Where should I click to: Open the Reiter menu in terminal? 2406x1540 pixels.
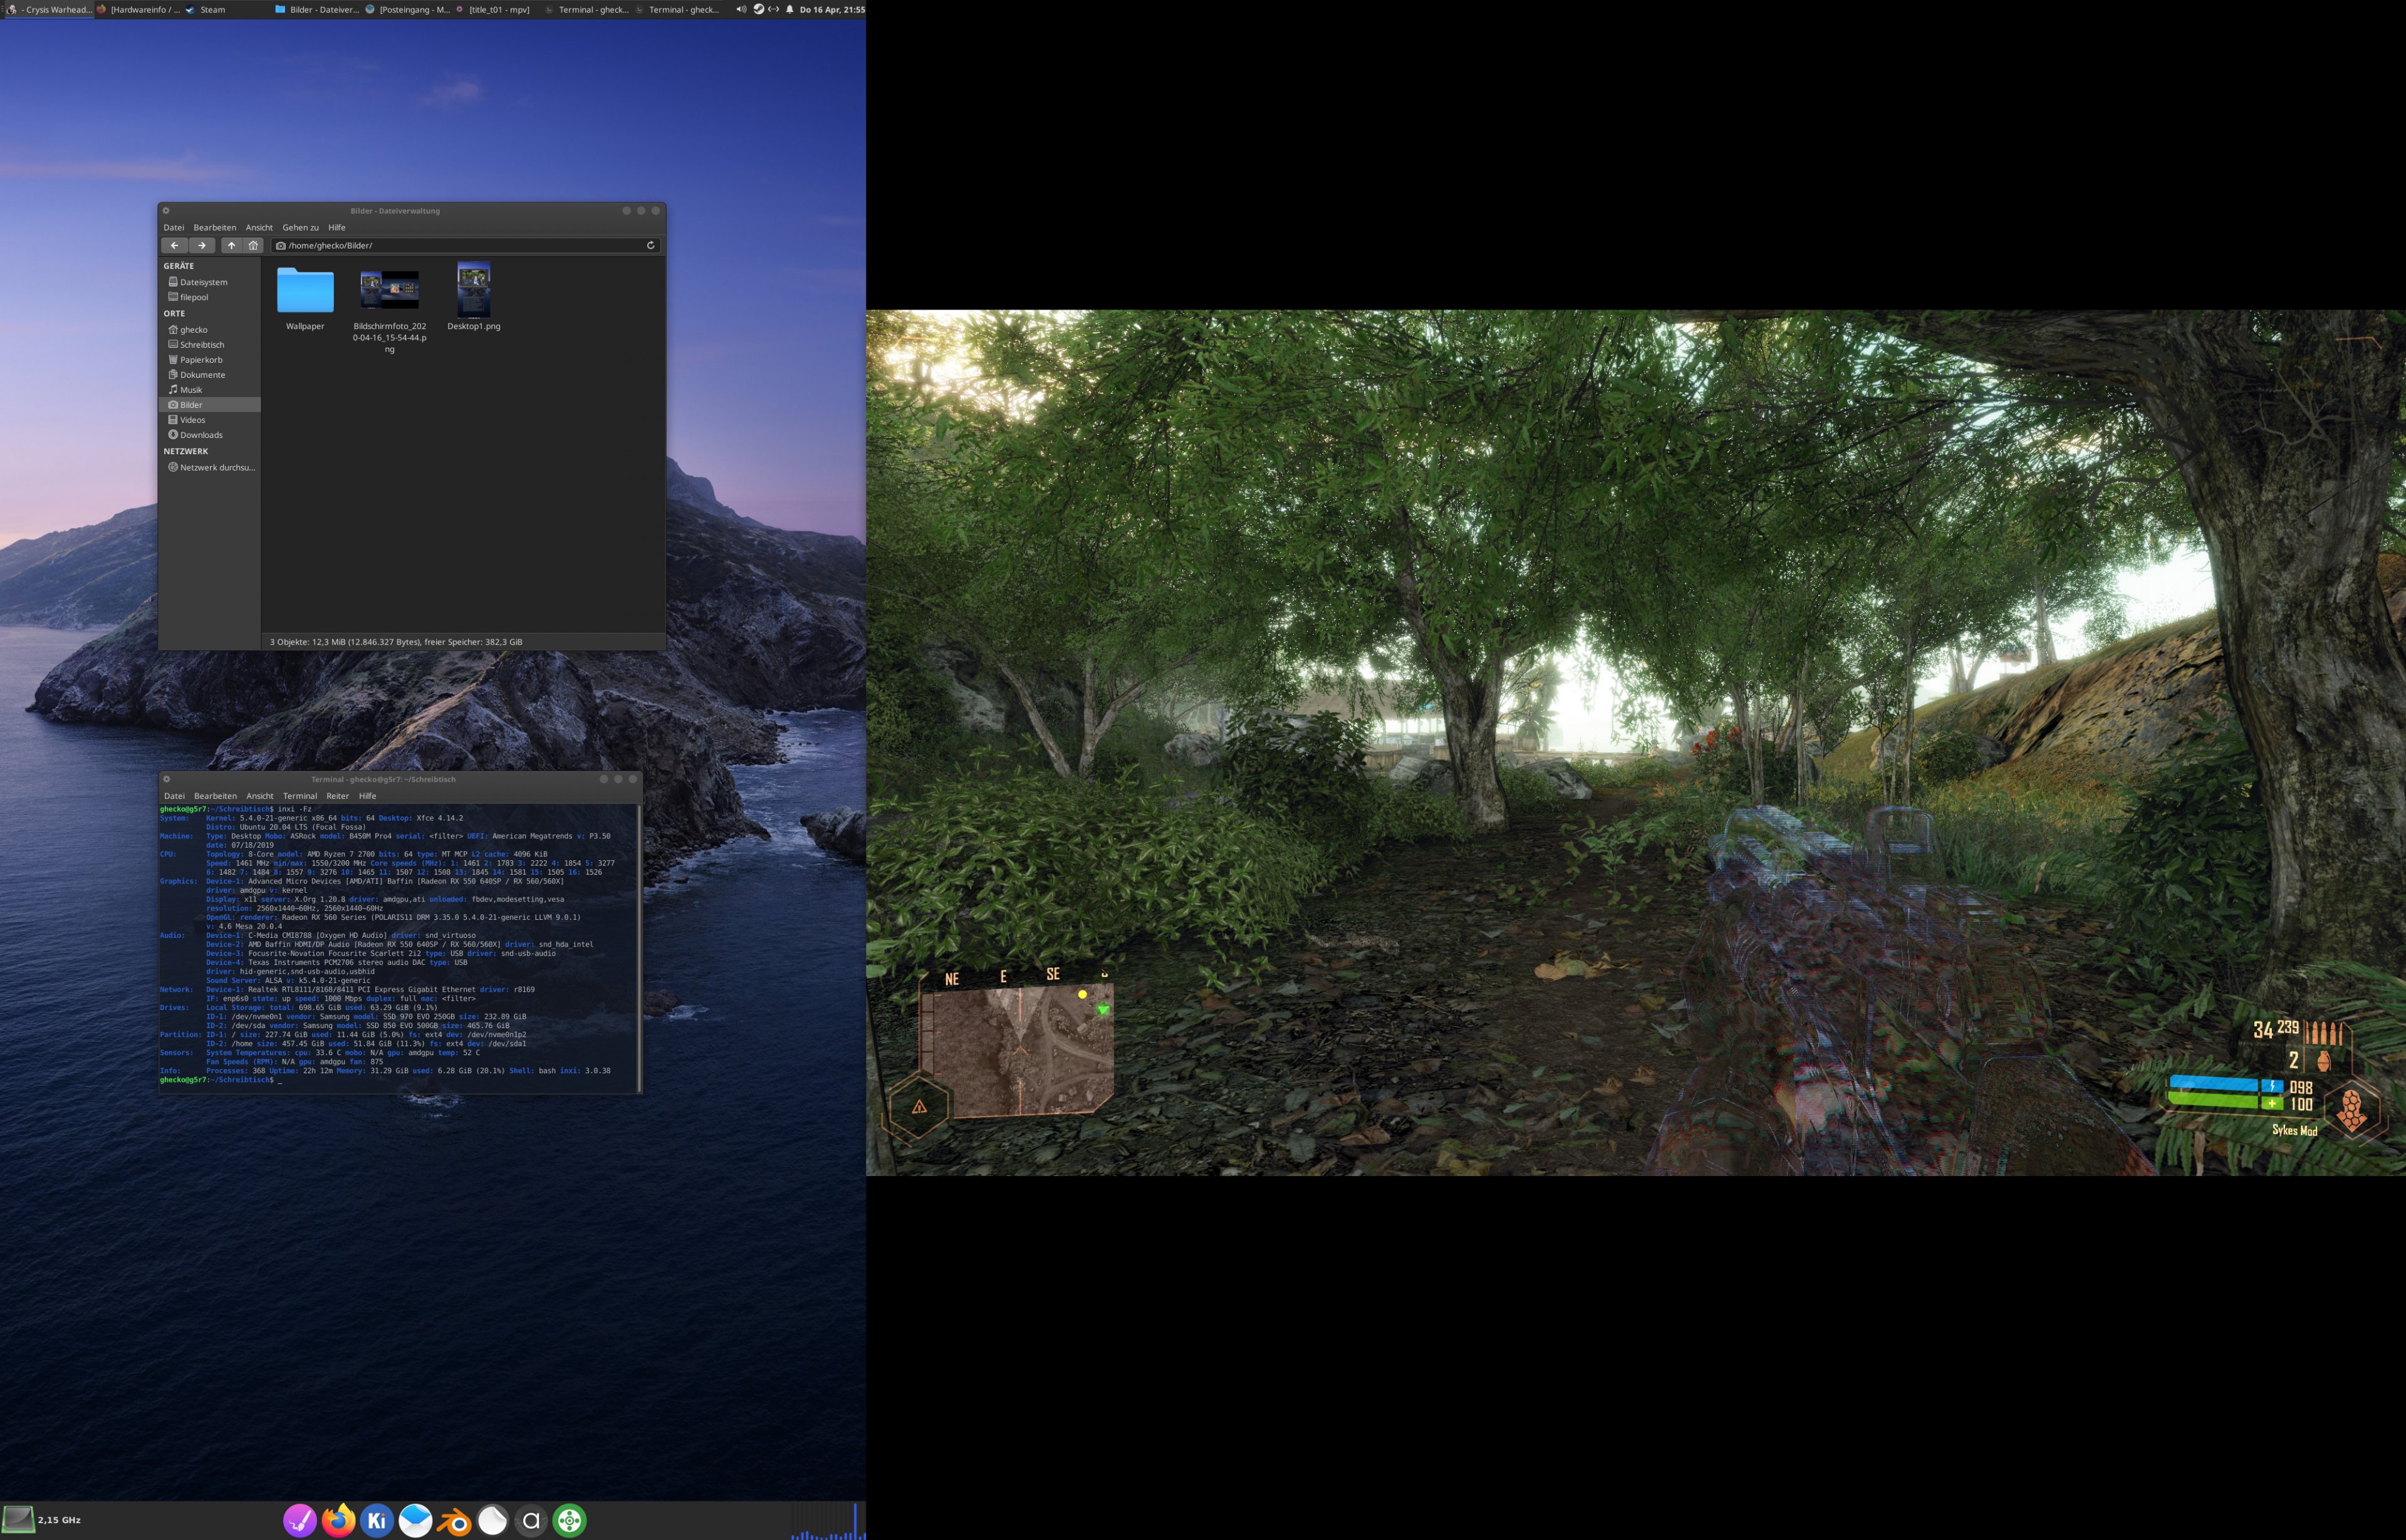[x=337, y=796]
